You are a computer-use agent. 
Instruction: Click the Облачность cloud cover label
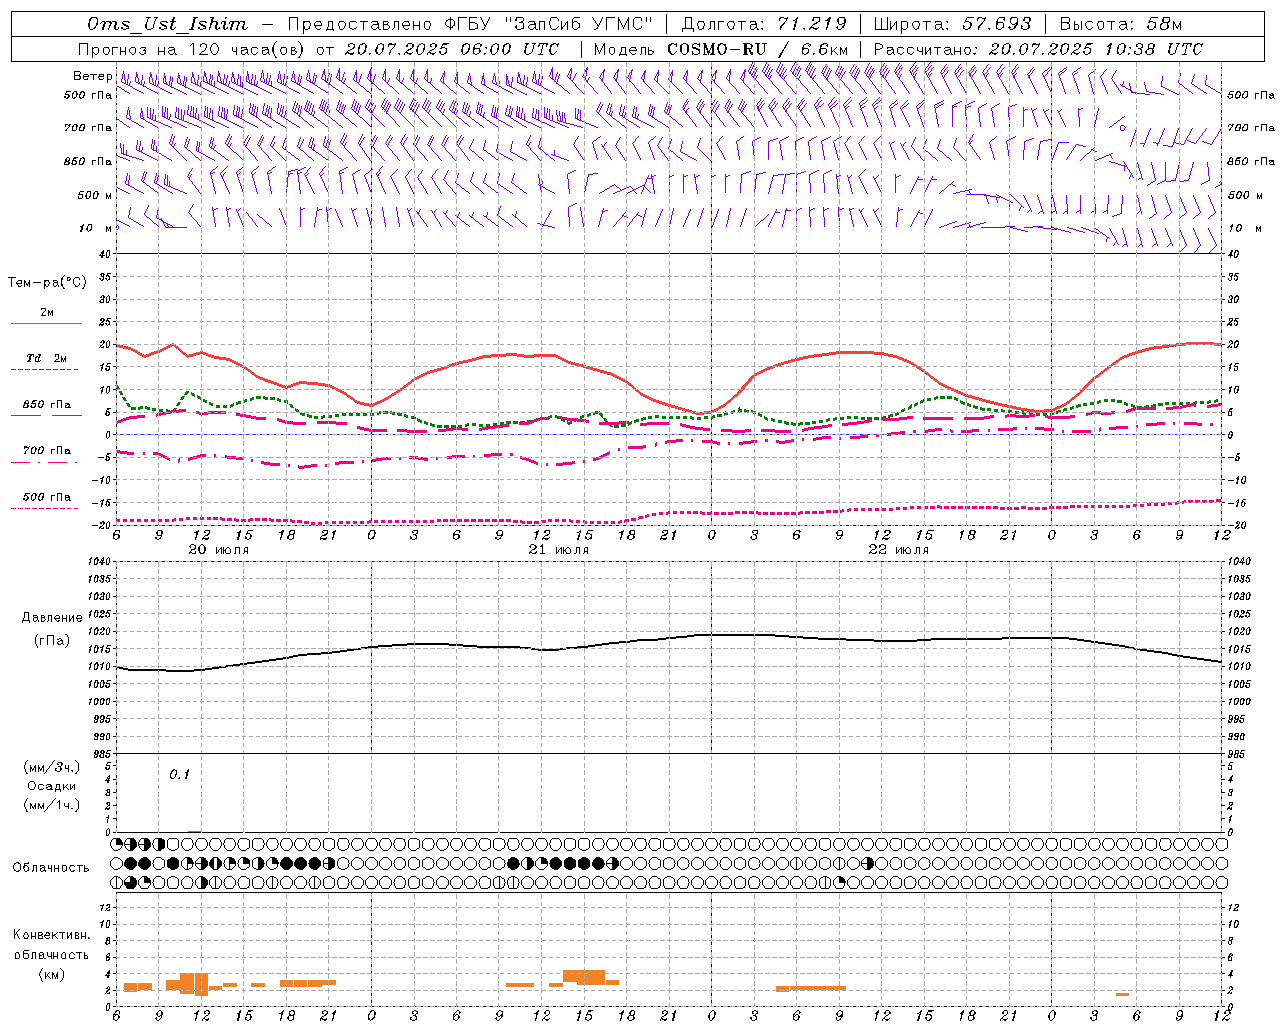point(51,867)
